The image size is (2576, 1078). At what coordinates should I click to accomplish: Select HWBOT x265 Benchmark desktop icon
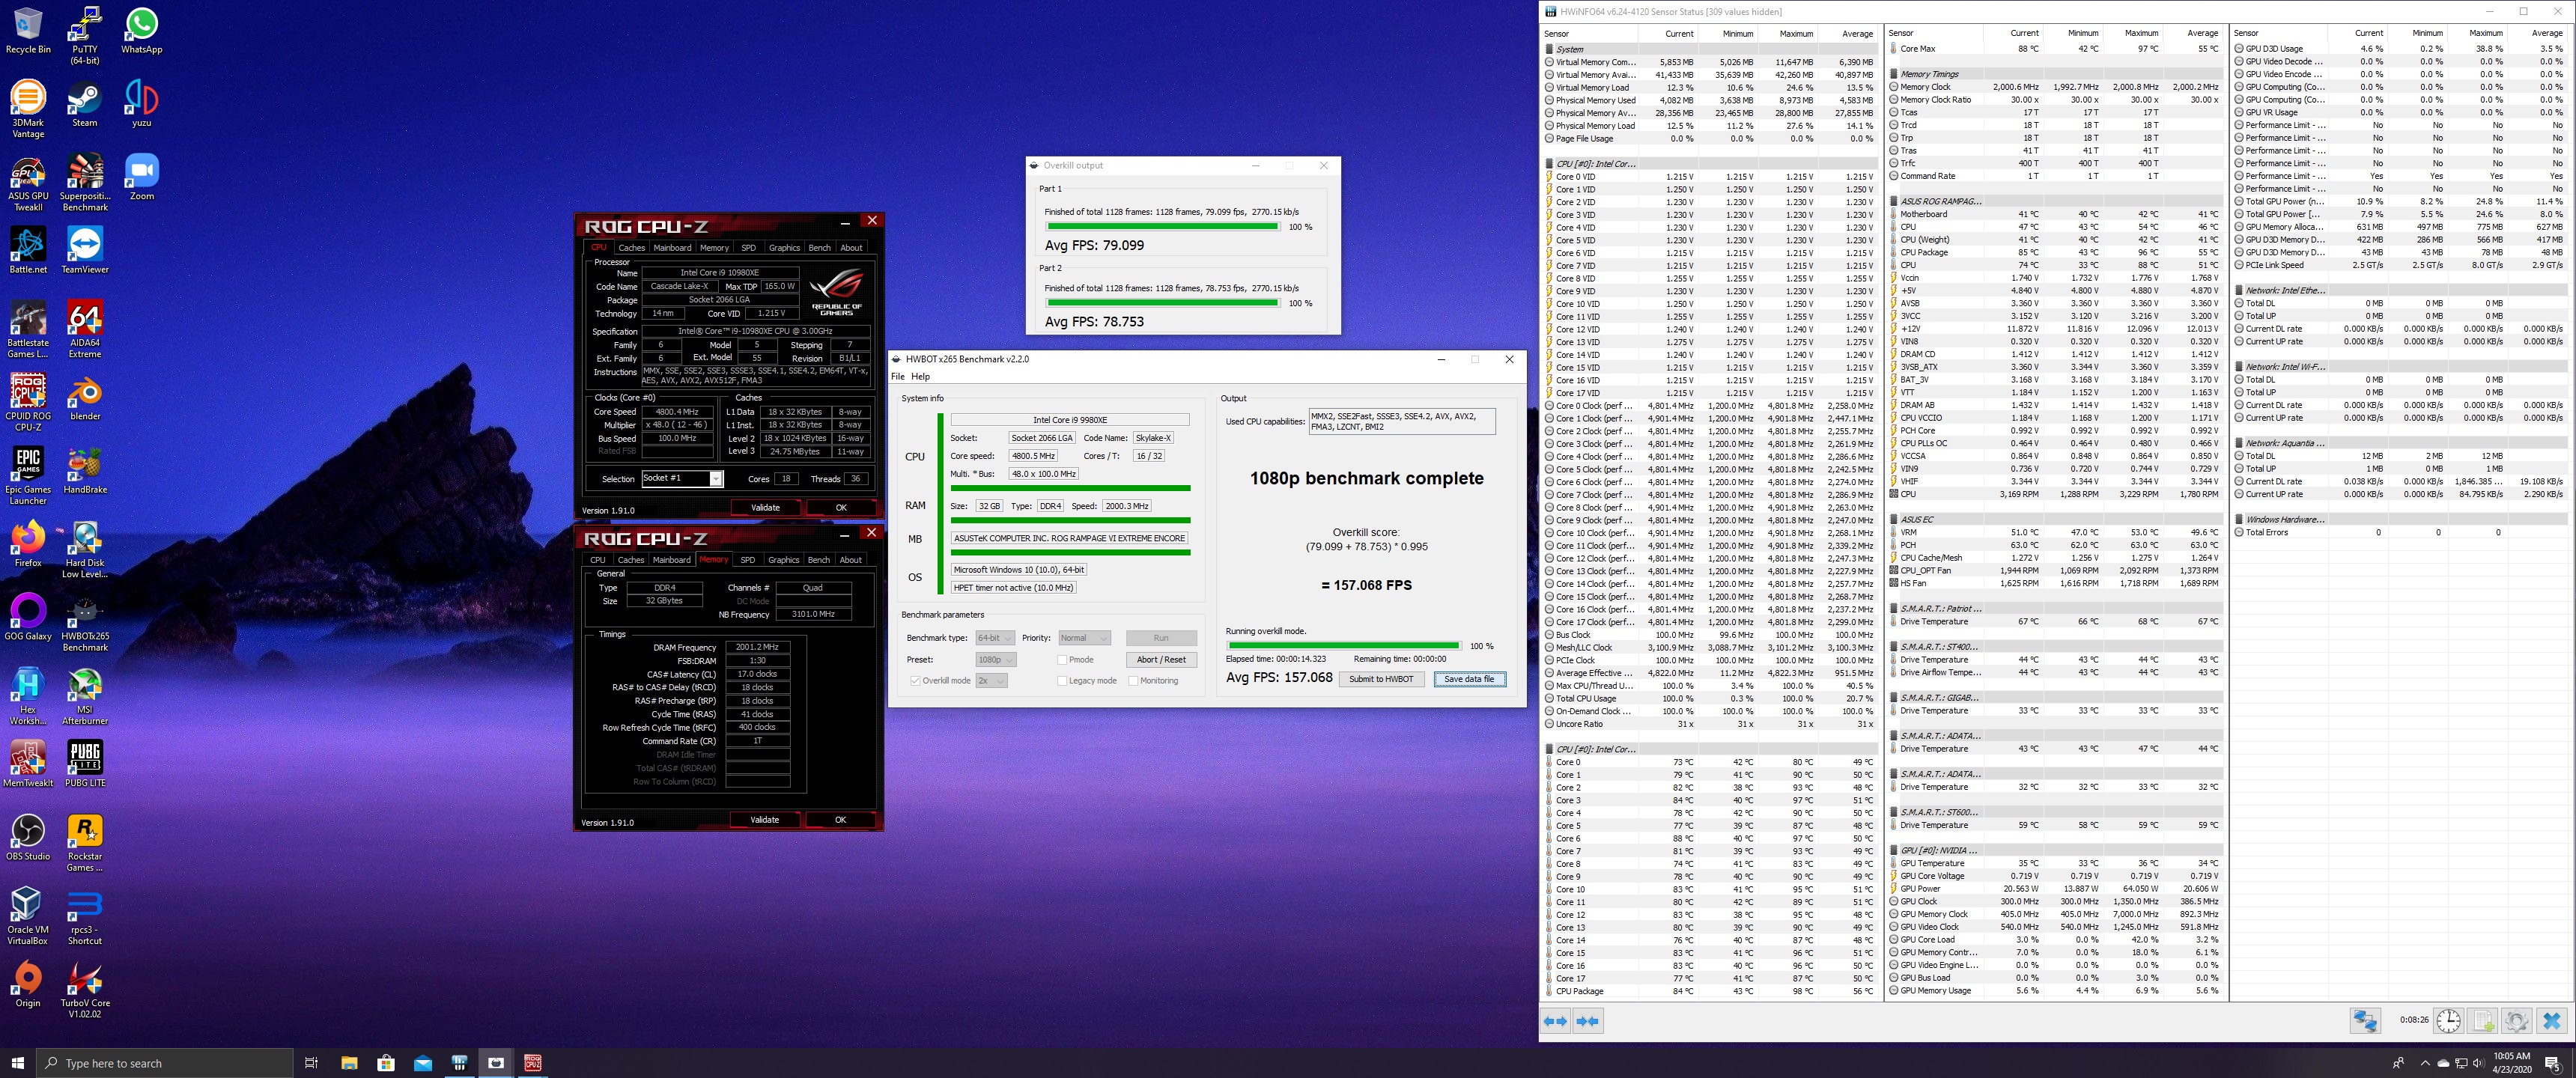[x=85, y=624]
